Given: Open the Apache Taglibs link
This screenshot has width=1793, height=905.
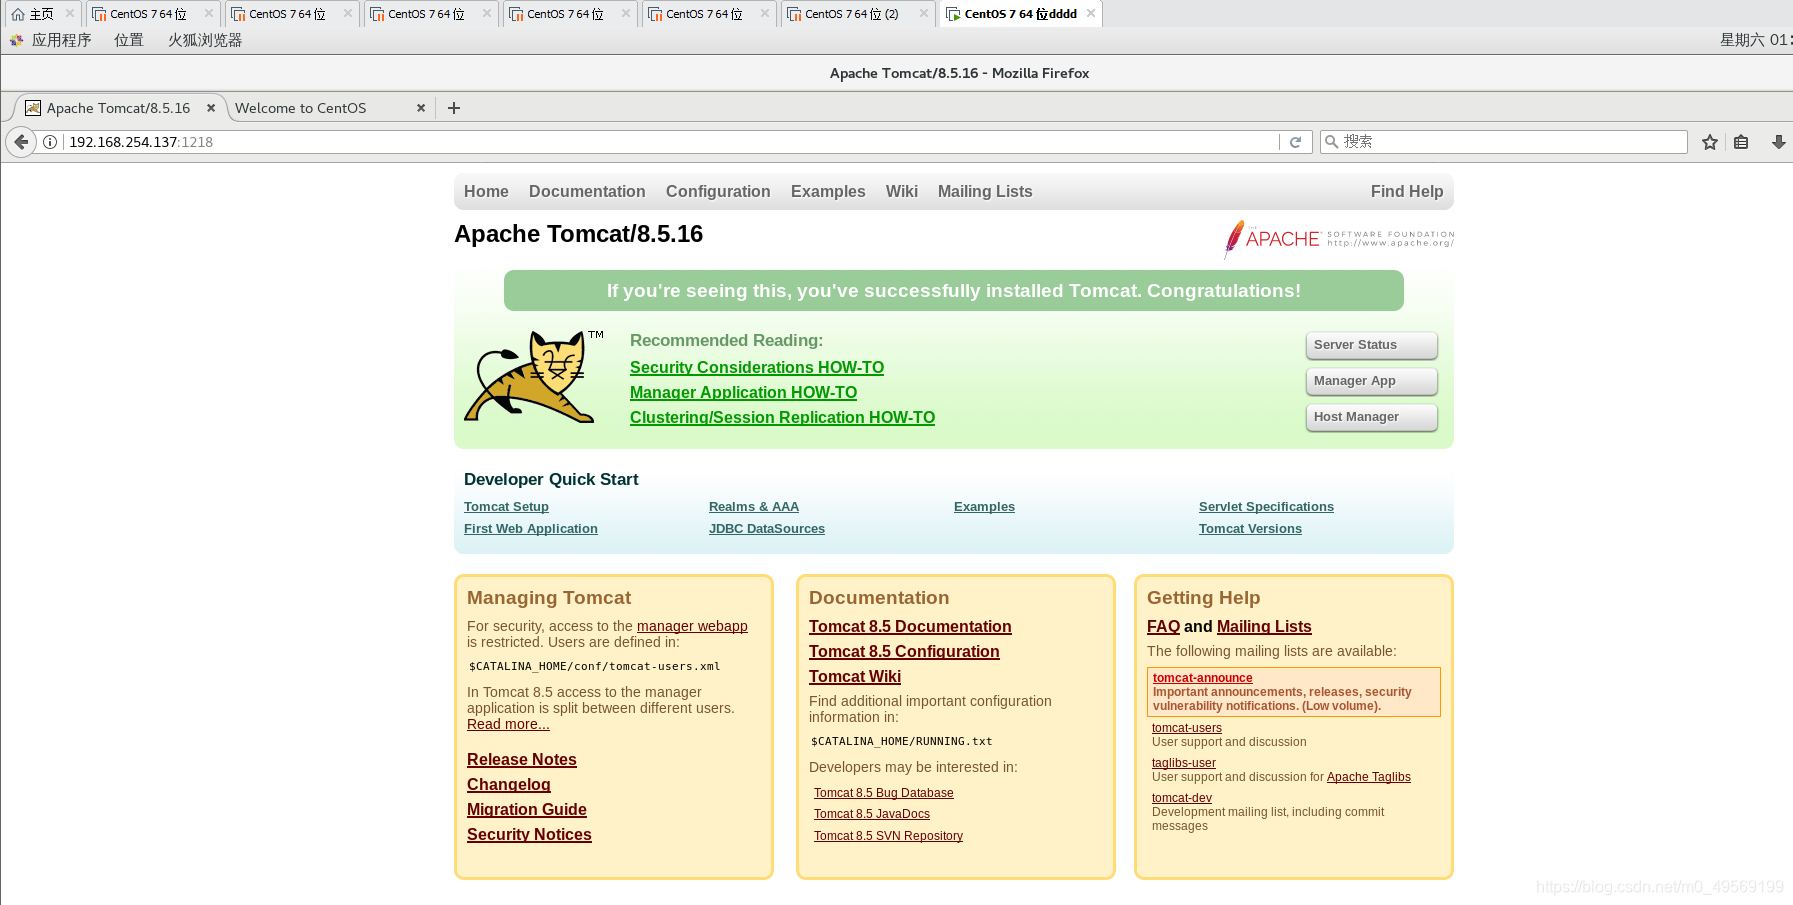Looking at the screenshot, I should 1369,777.
